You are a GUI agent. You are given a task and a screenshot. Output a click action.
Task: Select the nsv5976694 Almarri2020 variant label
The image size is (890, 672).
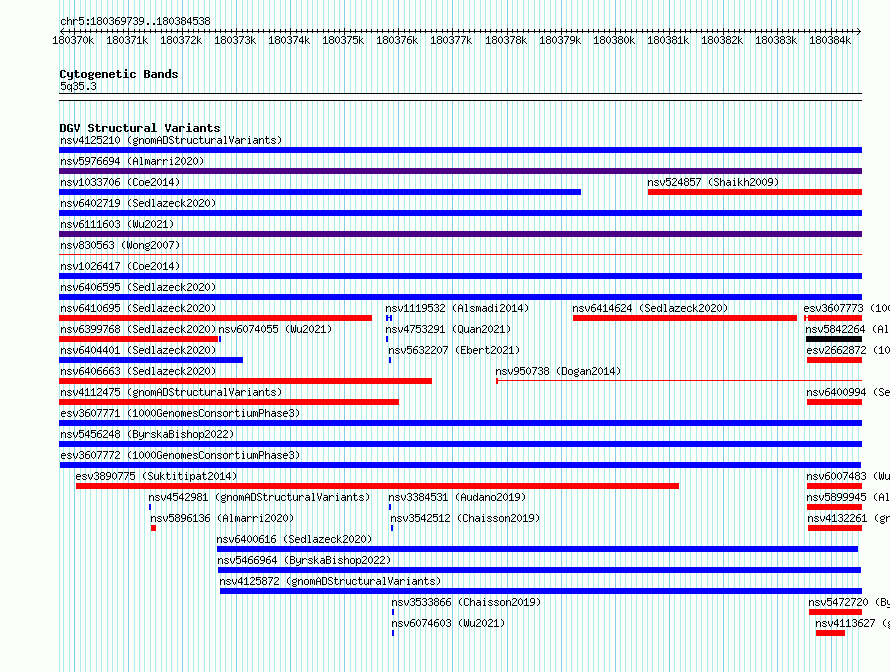132,161
